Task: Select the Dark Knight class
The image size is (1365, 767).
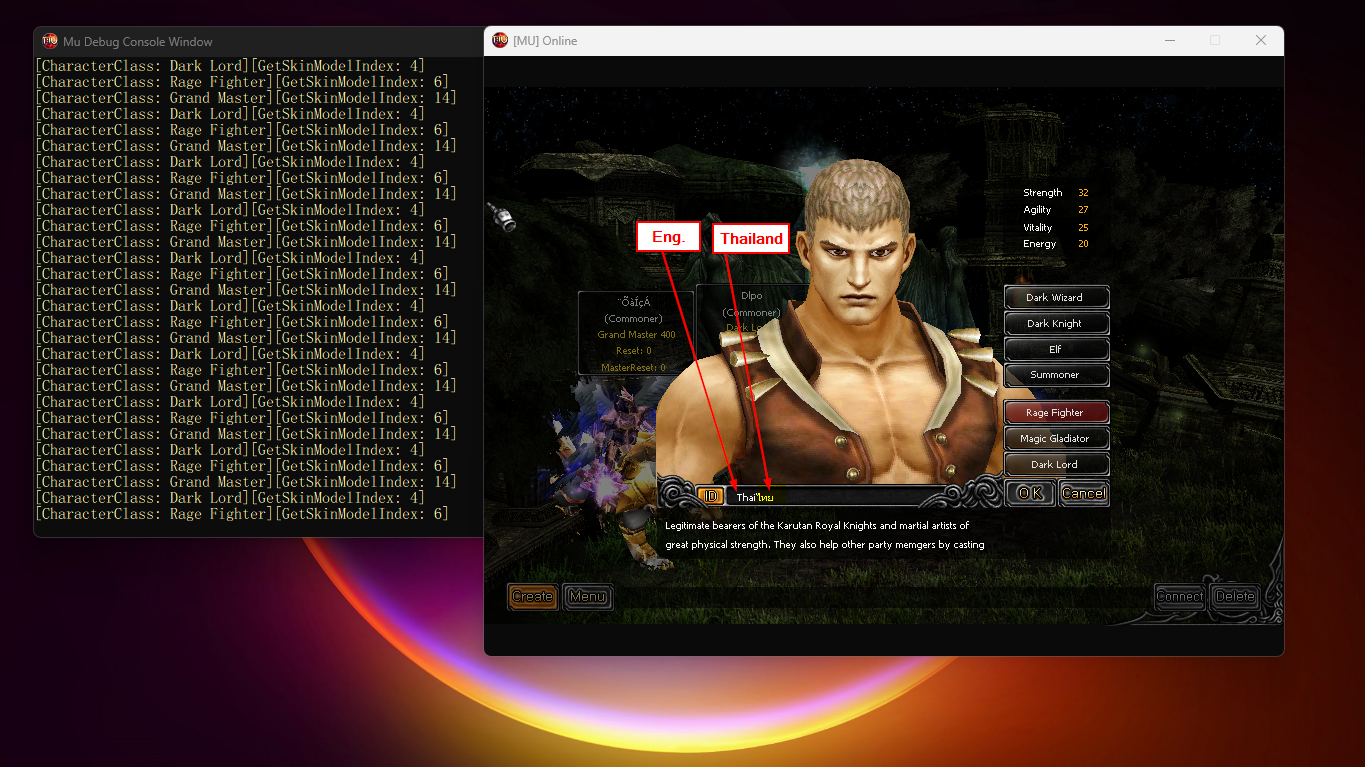Action: pos(1056,324)
